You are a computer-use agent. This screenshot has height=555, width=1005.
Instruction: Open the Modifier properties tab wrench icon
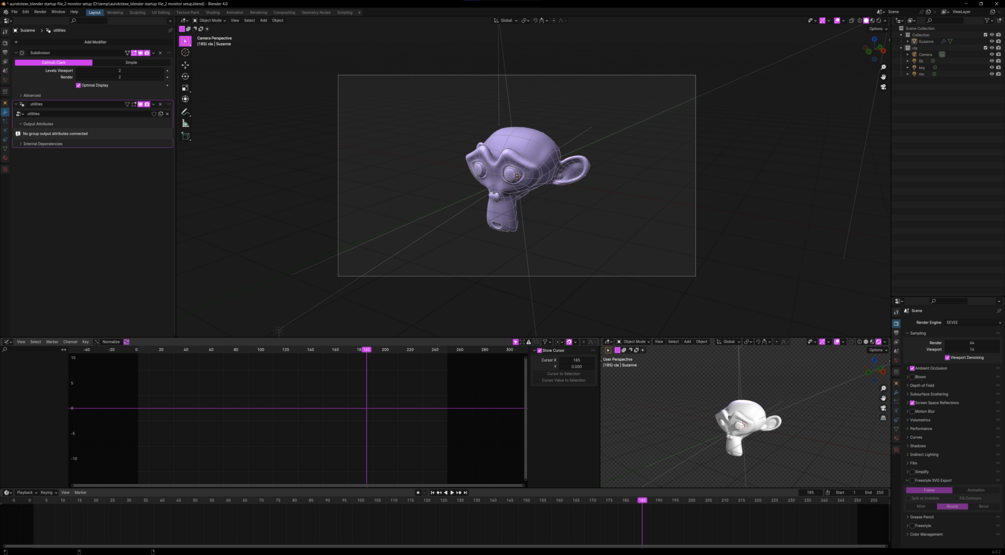5,112
